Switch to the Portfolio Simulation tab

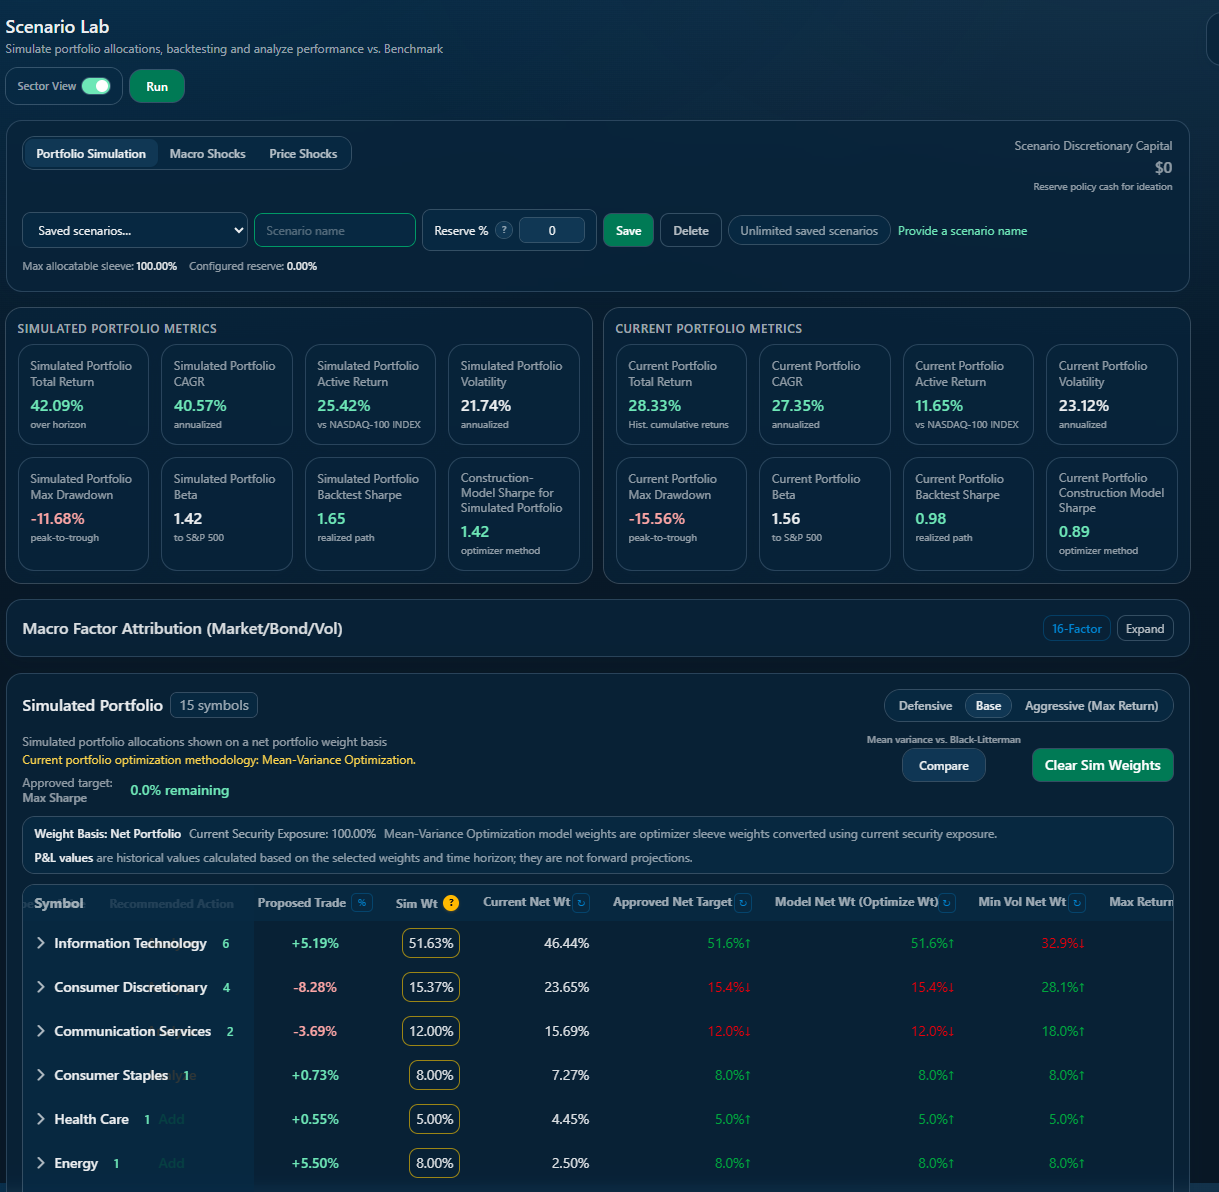pos(91,154)
